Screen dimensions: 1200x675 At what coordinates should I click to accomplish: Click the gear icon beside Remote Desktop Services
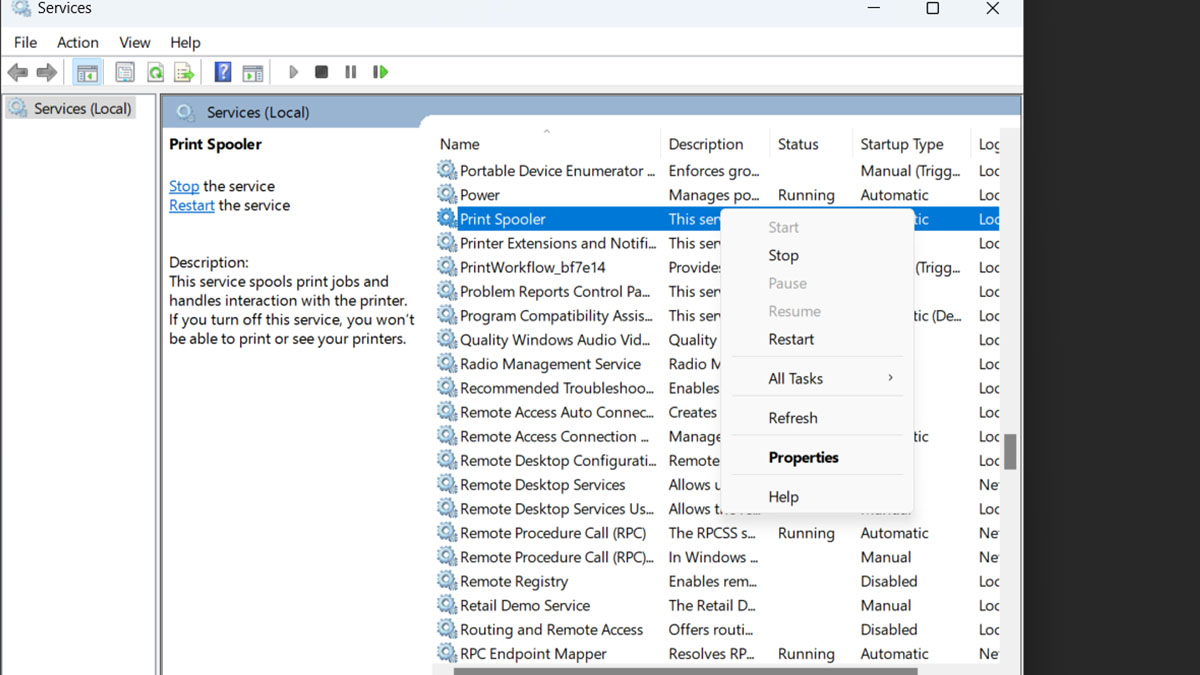(447, 484)
